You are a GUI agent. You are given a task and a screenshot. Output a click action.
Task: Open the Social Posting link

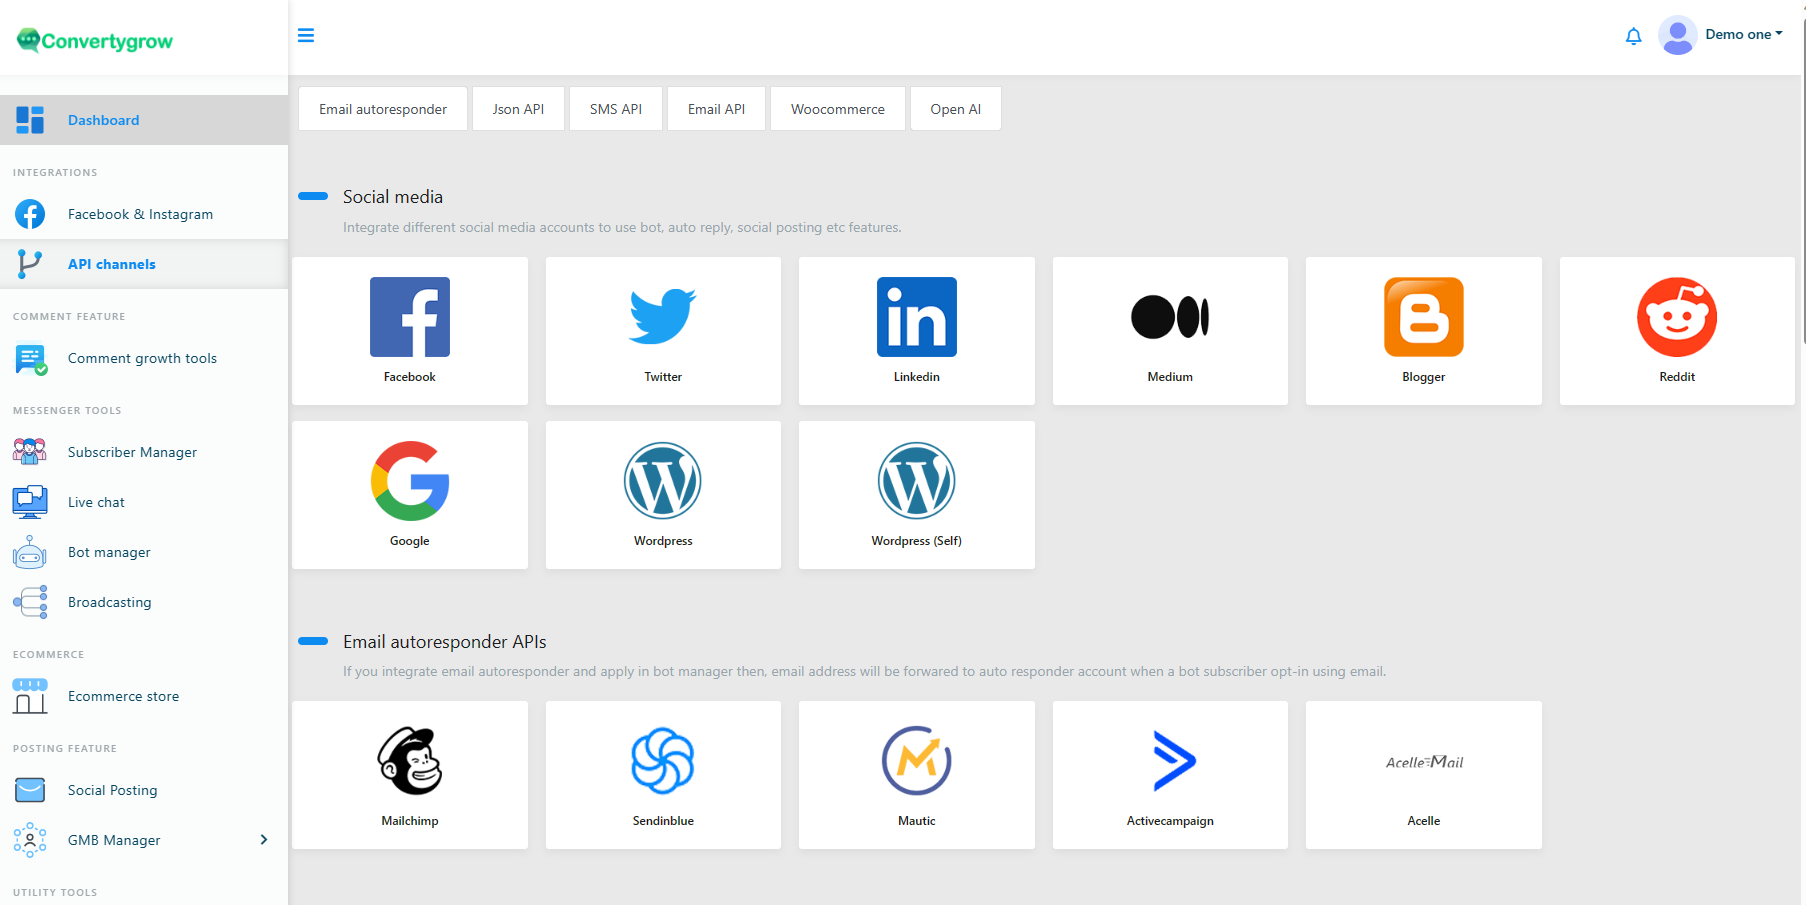(113, 790)
